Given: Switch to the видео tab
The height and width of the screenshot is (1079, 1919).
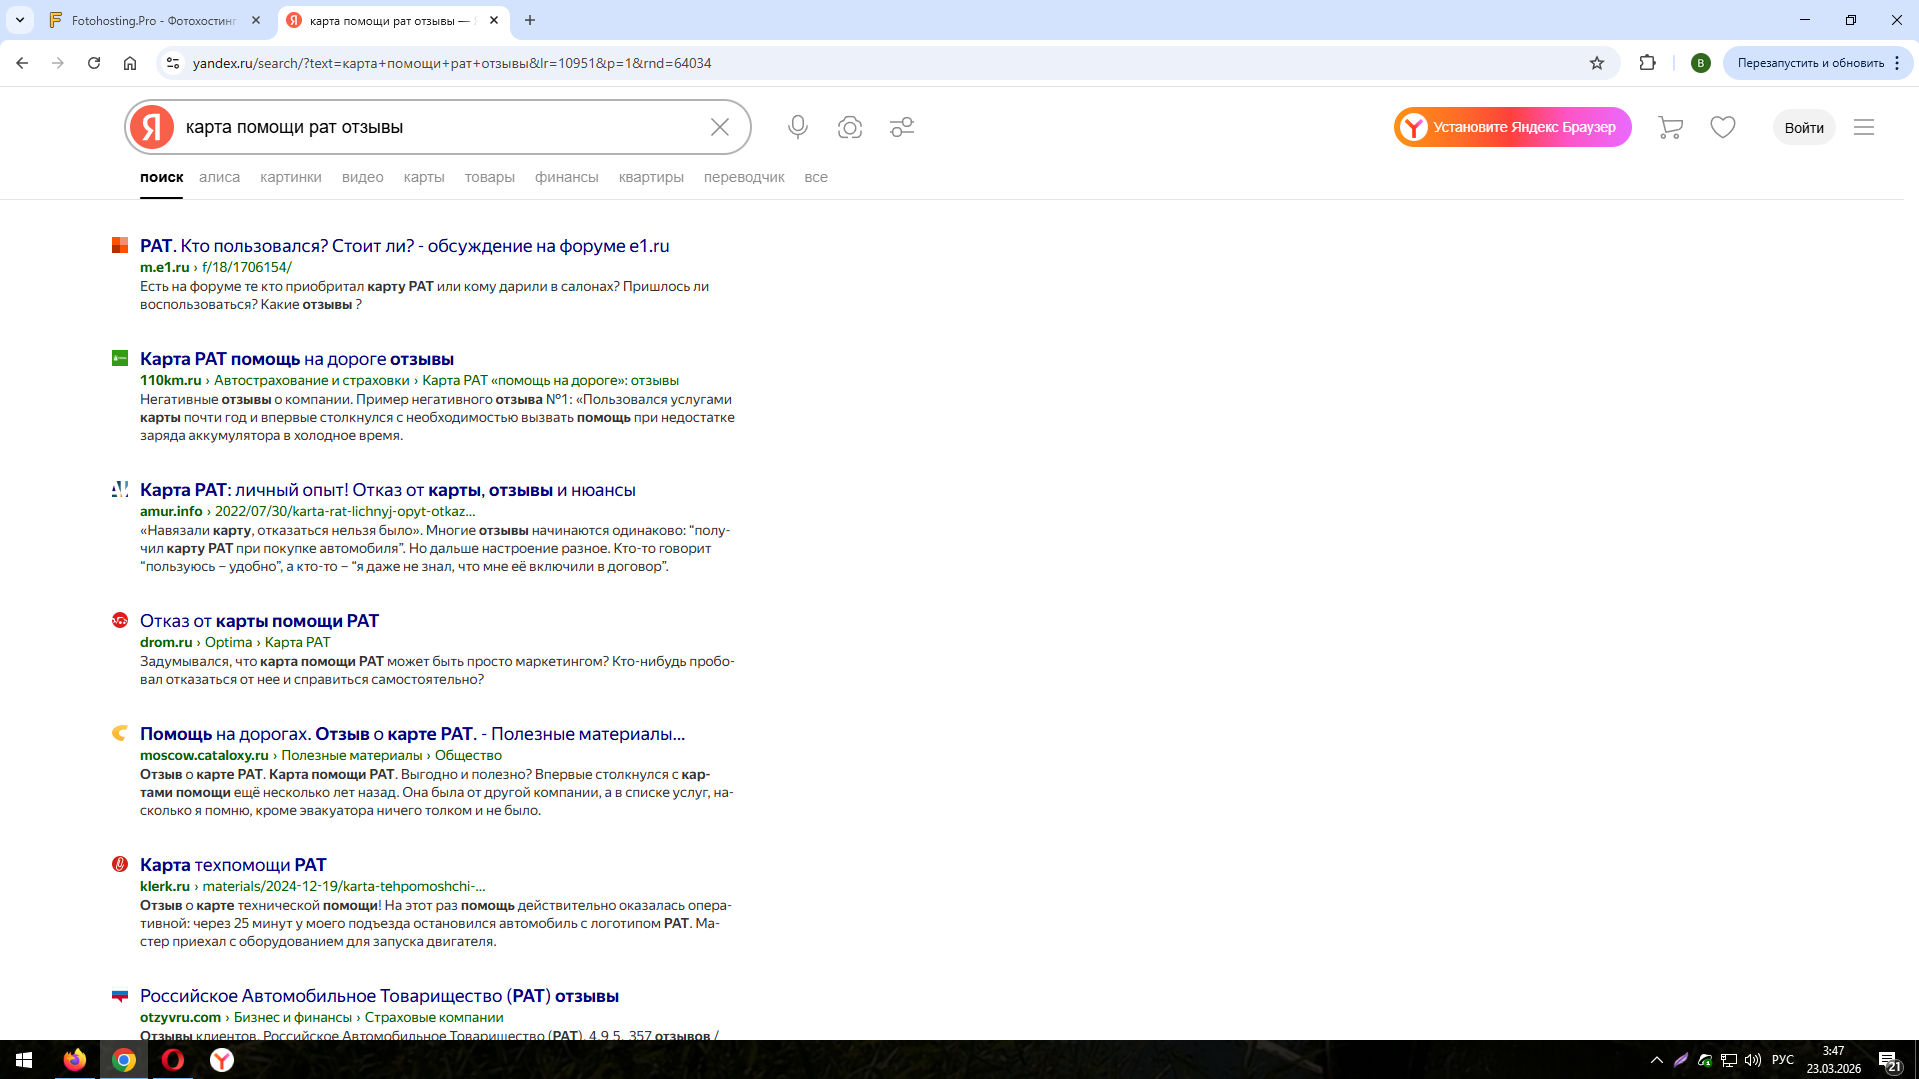Looking at the screenshot, I should click(x=363, y=177).
